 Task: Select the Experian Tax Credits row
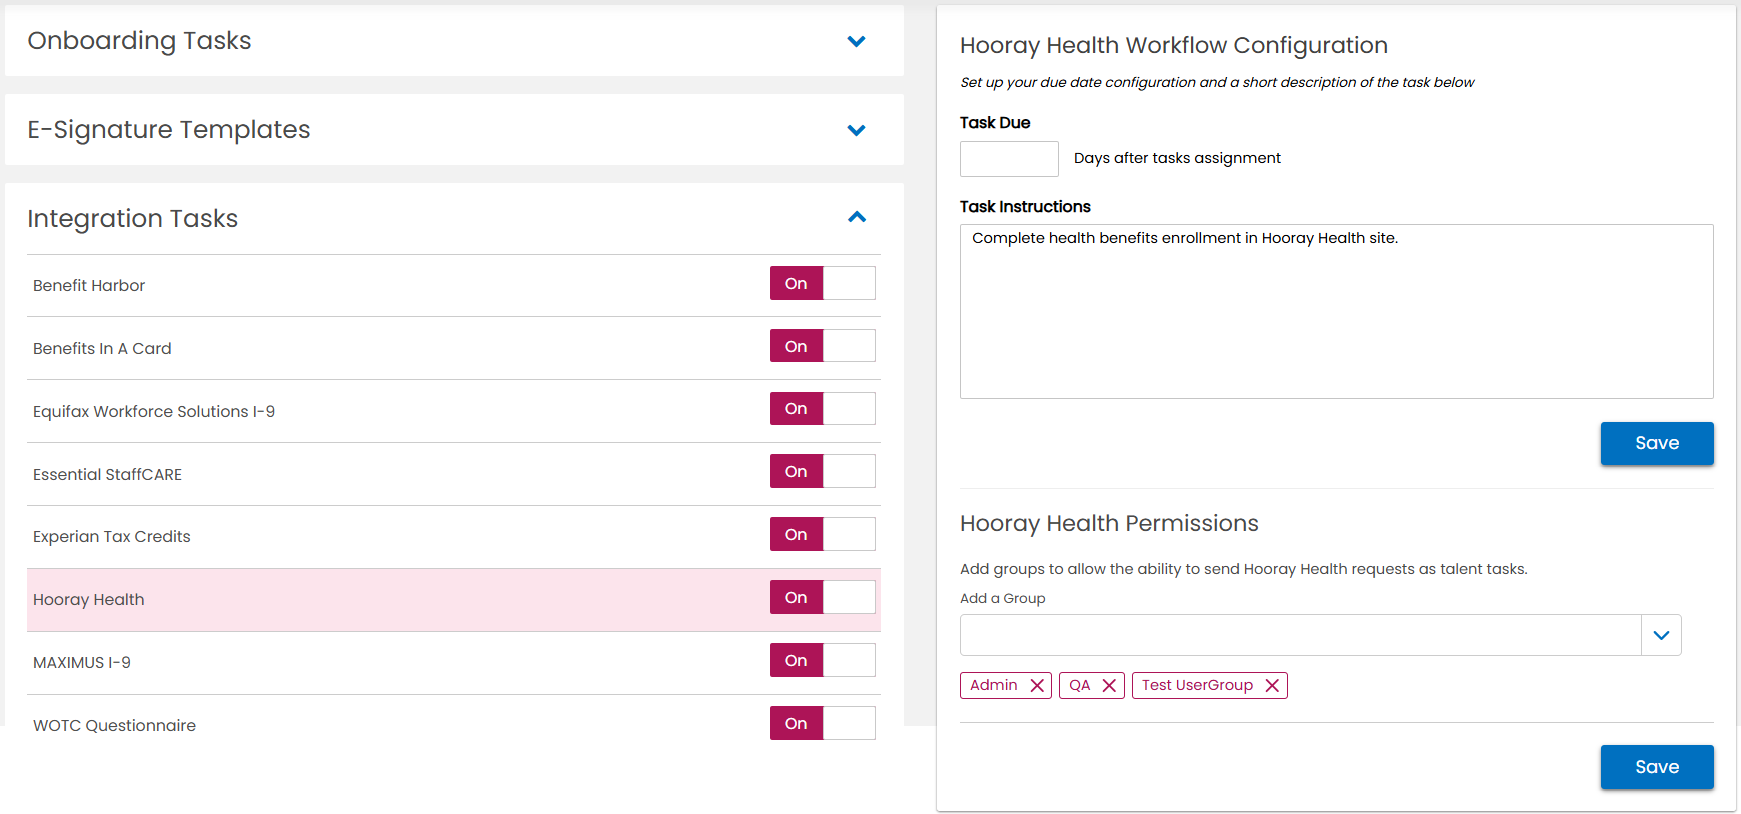click(453, 537)
